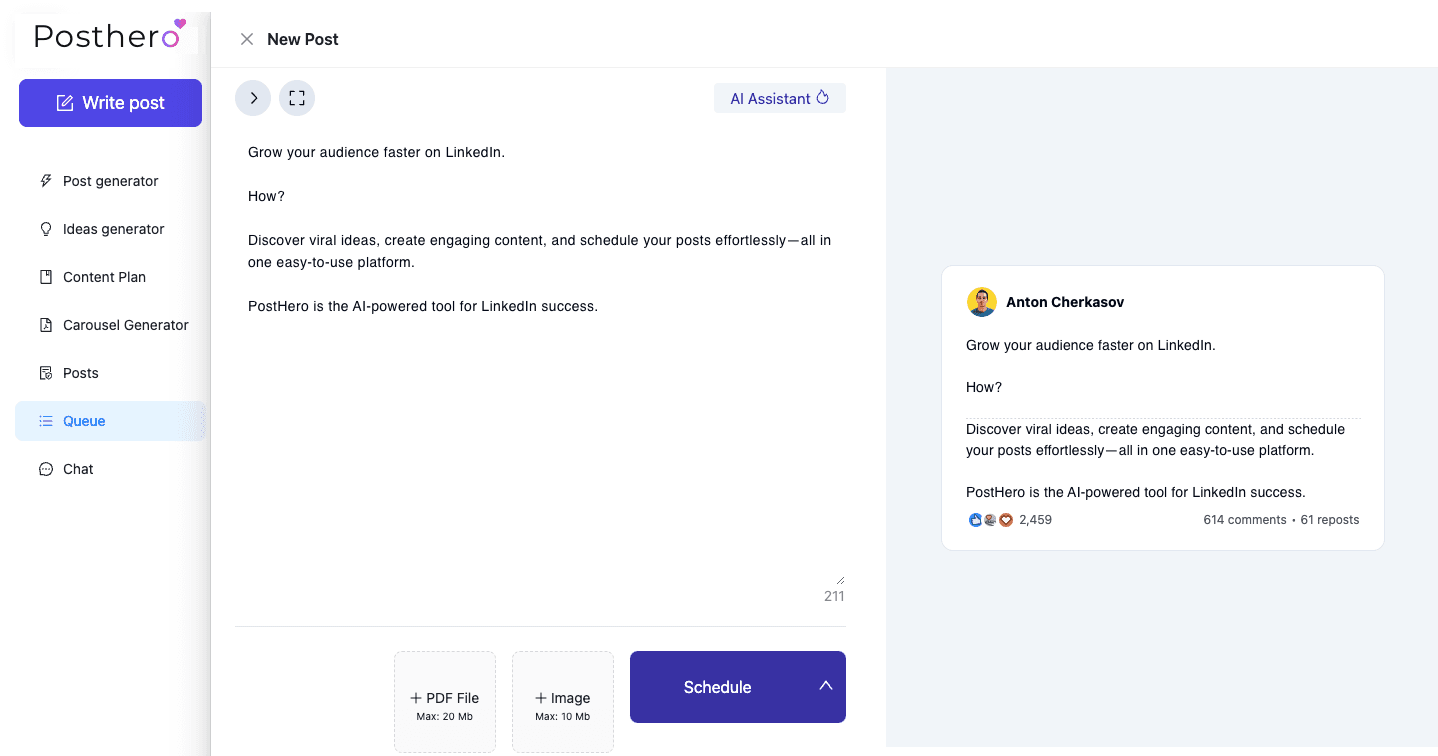The image size is (1438, 756).
Task: Click the Chat bubble icon
Action: (x=45, y=469)
